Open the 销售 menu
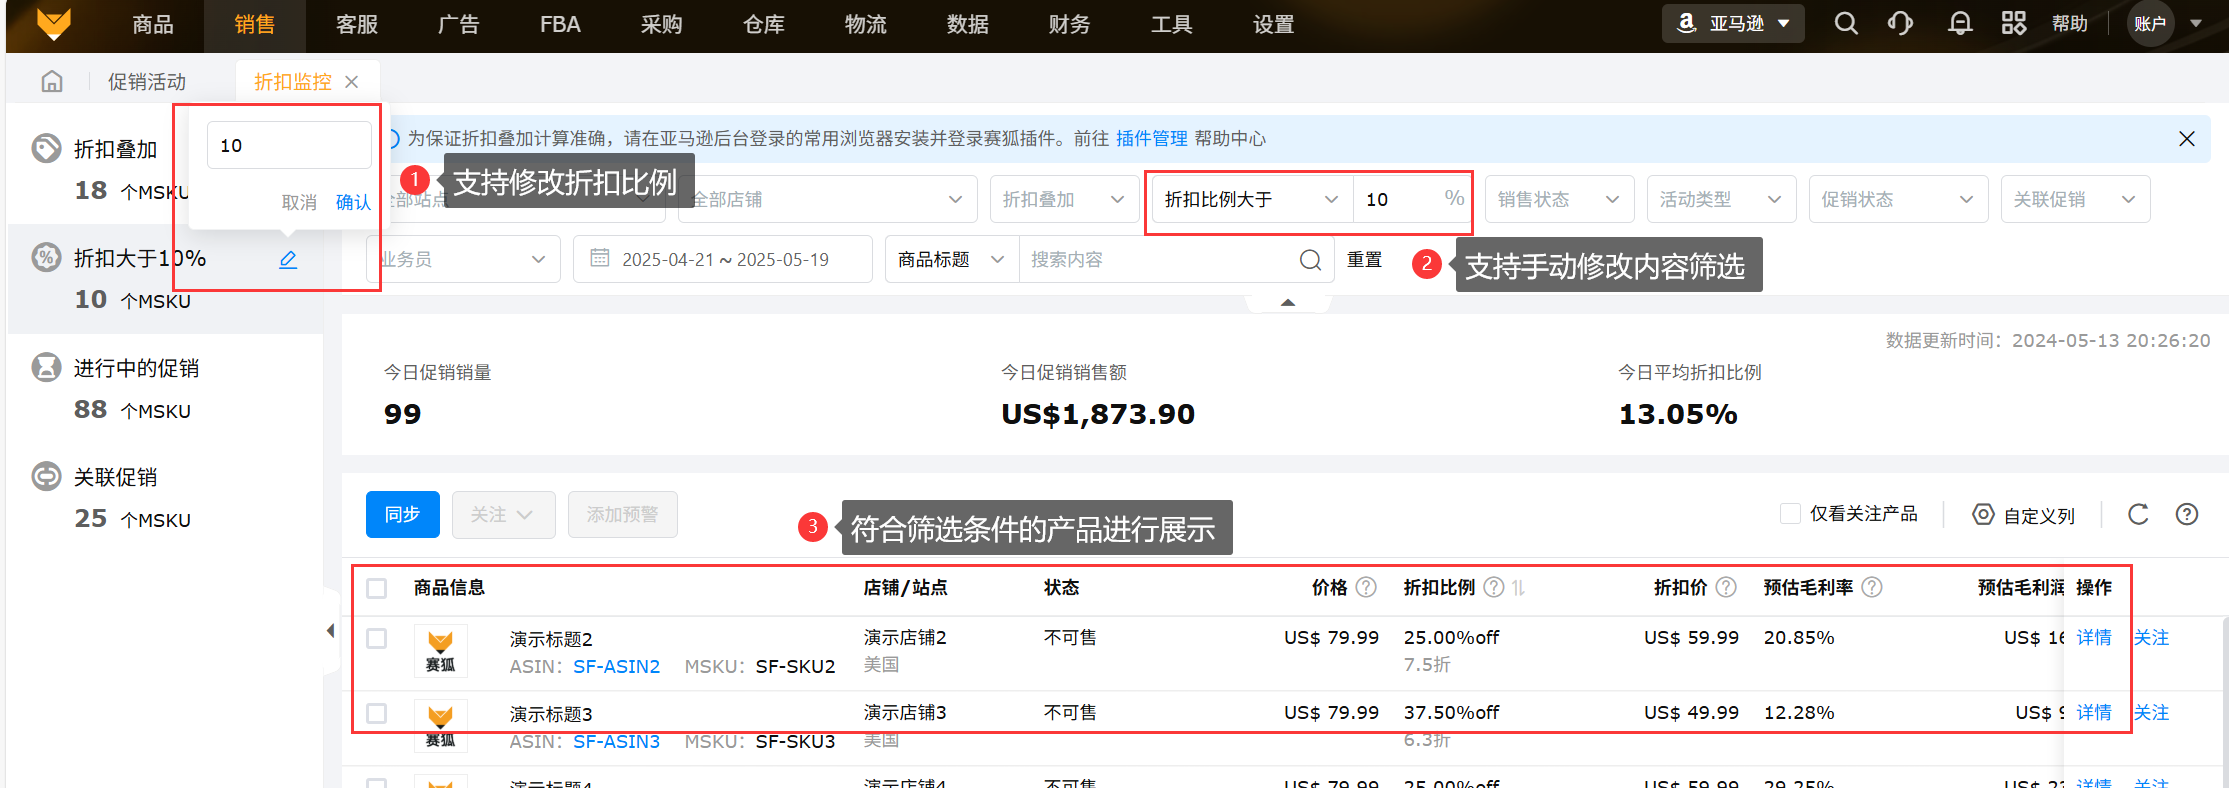Viewport: 2229px width, 788px height. click(x=255, y=24)
